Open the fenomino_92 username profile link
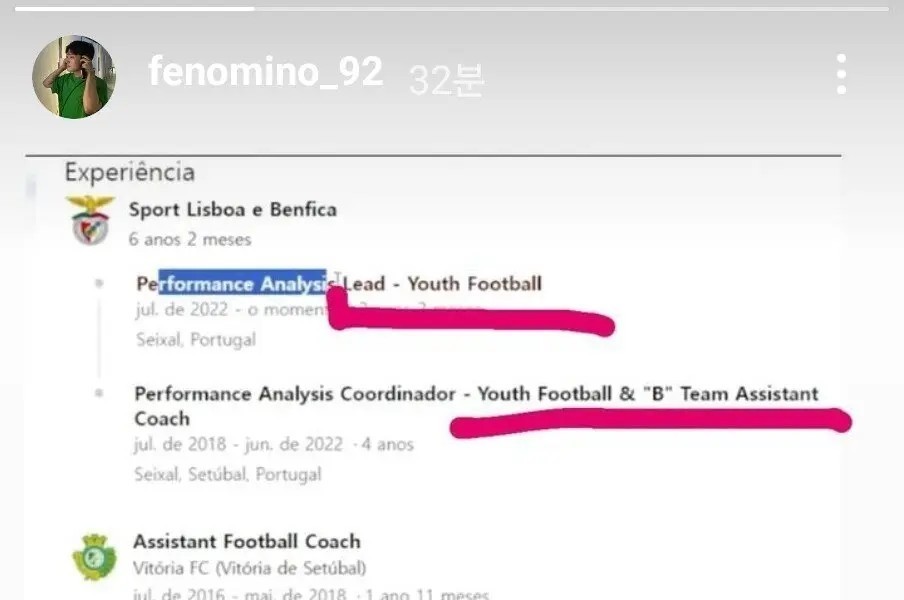 coord(265,72)
